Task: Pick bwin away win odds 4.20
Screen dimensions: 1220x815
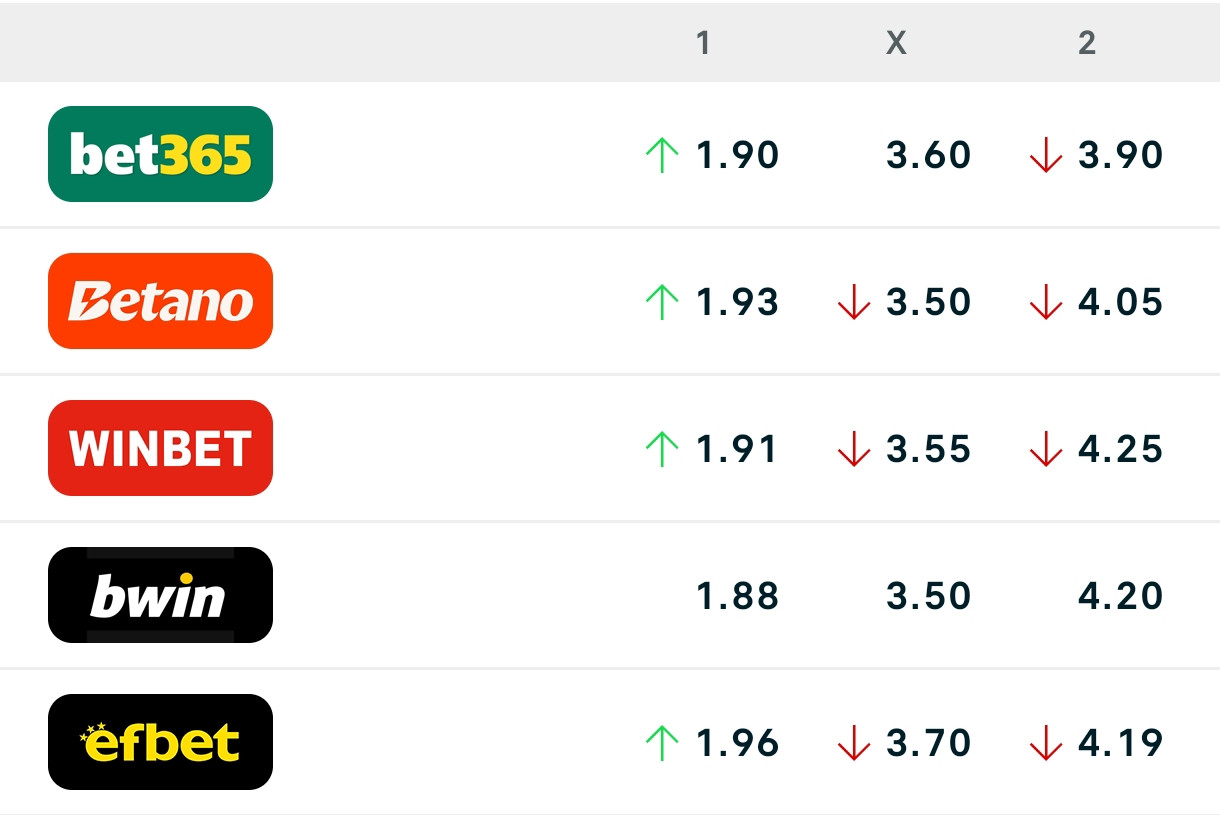Action: (1120, 596)
